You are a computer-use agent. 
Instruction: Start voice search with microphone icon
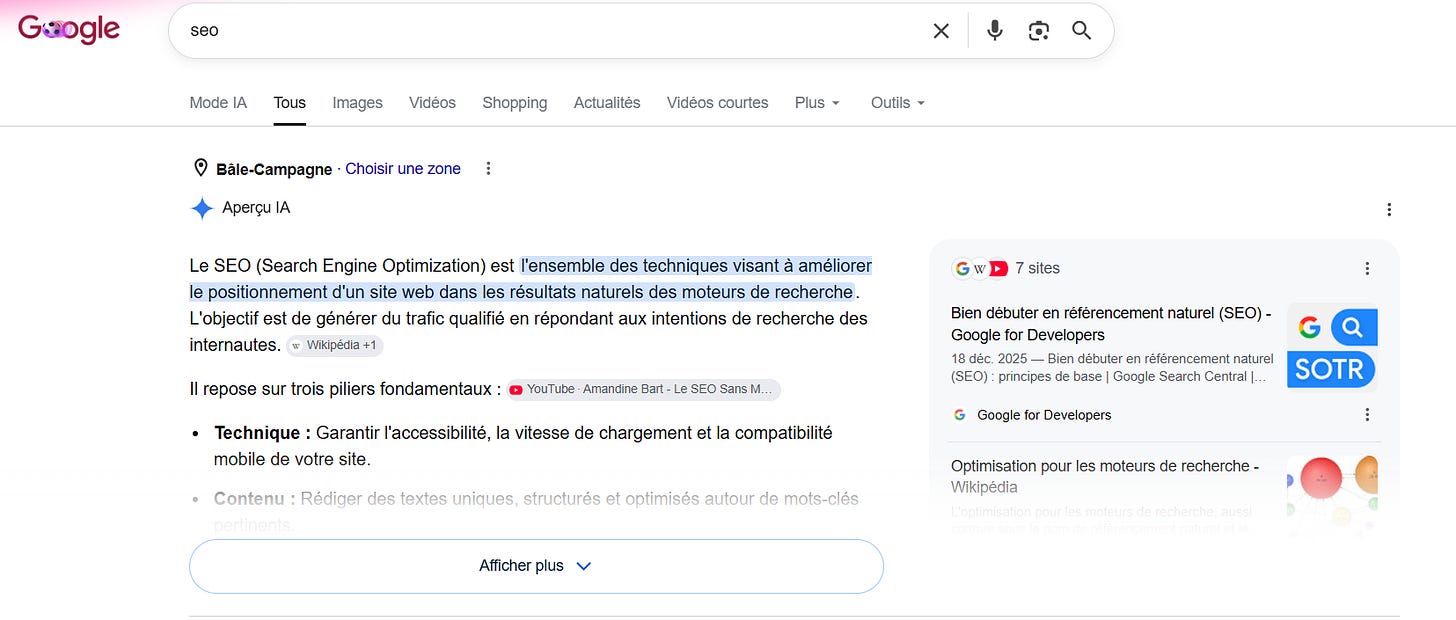(995, 31)
